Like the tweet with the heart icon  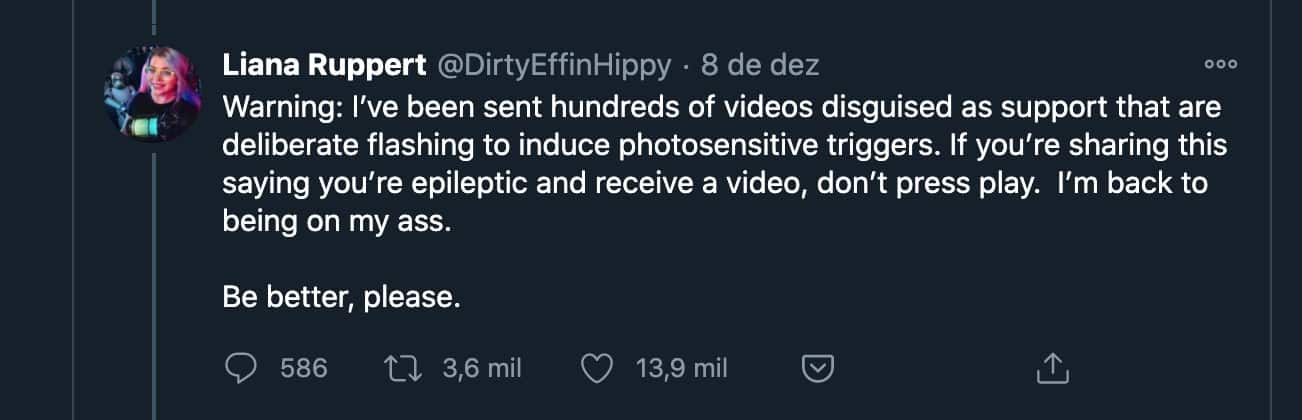(597, 369)
